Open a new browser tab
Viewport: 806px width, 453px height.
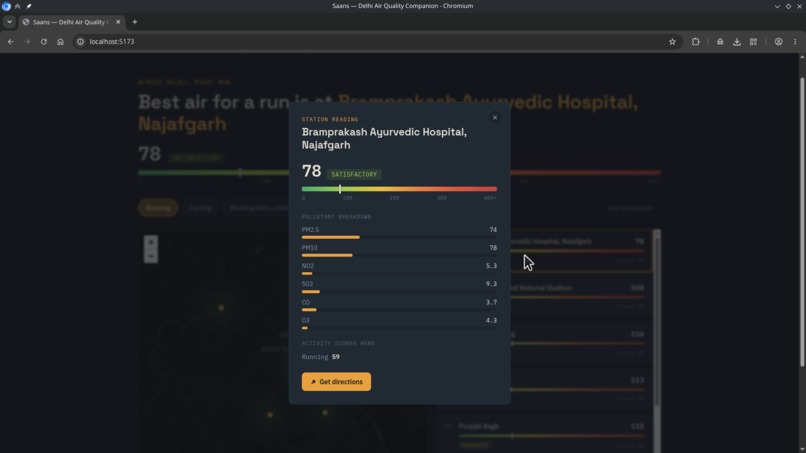click(135, 22)
